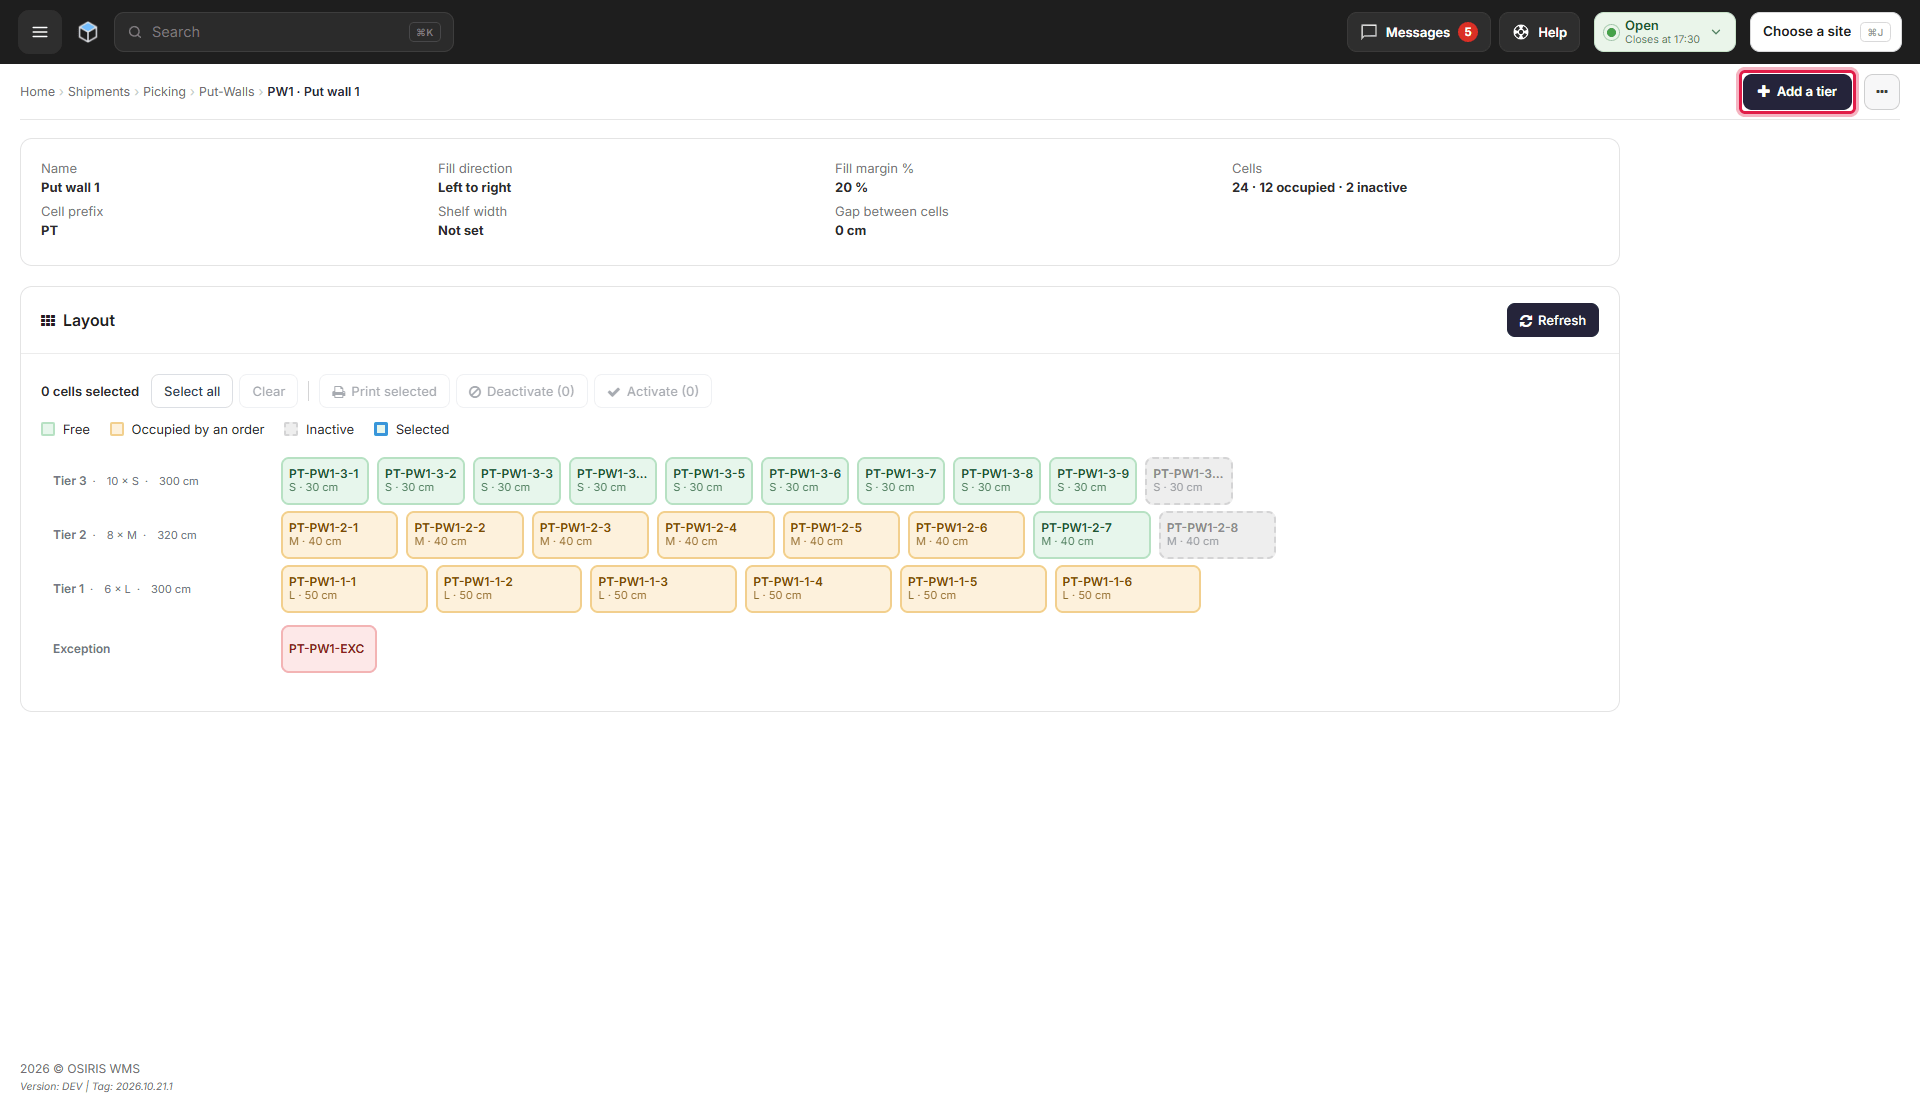The image size is (1920, 1120).
Task: Click Print selected button
Action: pos(384,392)
